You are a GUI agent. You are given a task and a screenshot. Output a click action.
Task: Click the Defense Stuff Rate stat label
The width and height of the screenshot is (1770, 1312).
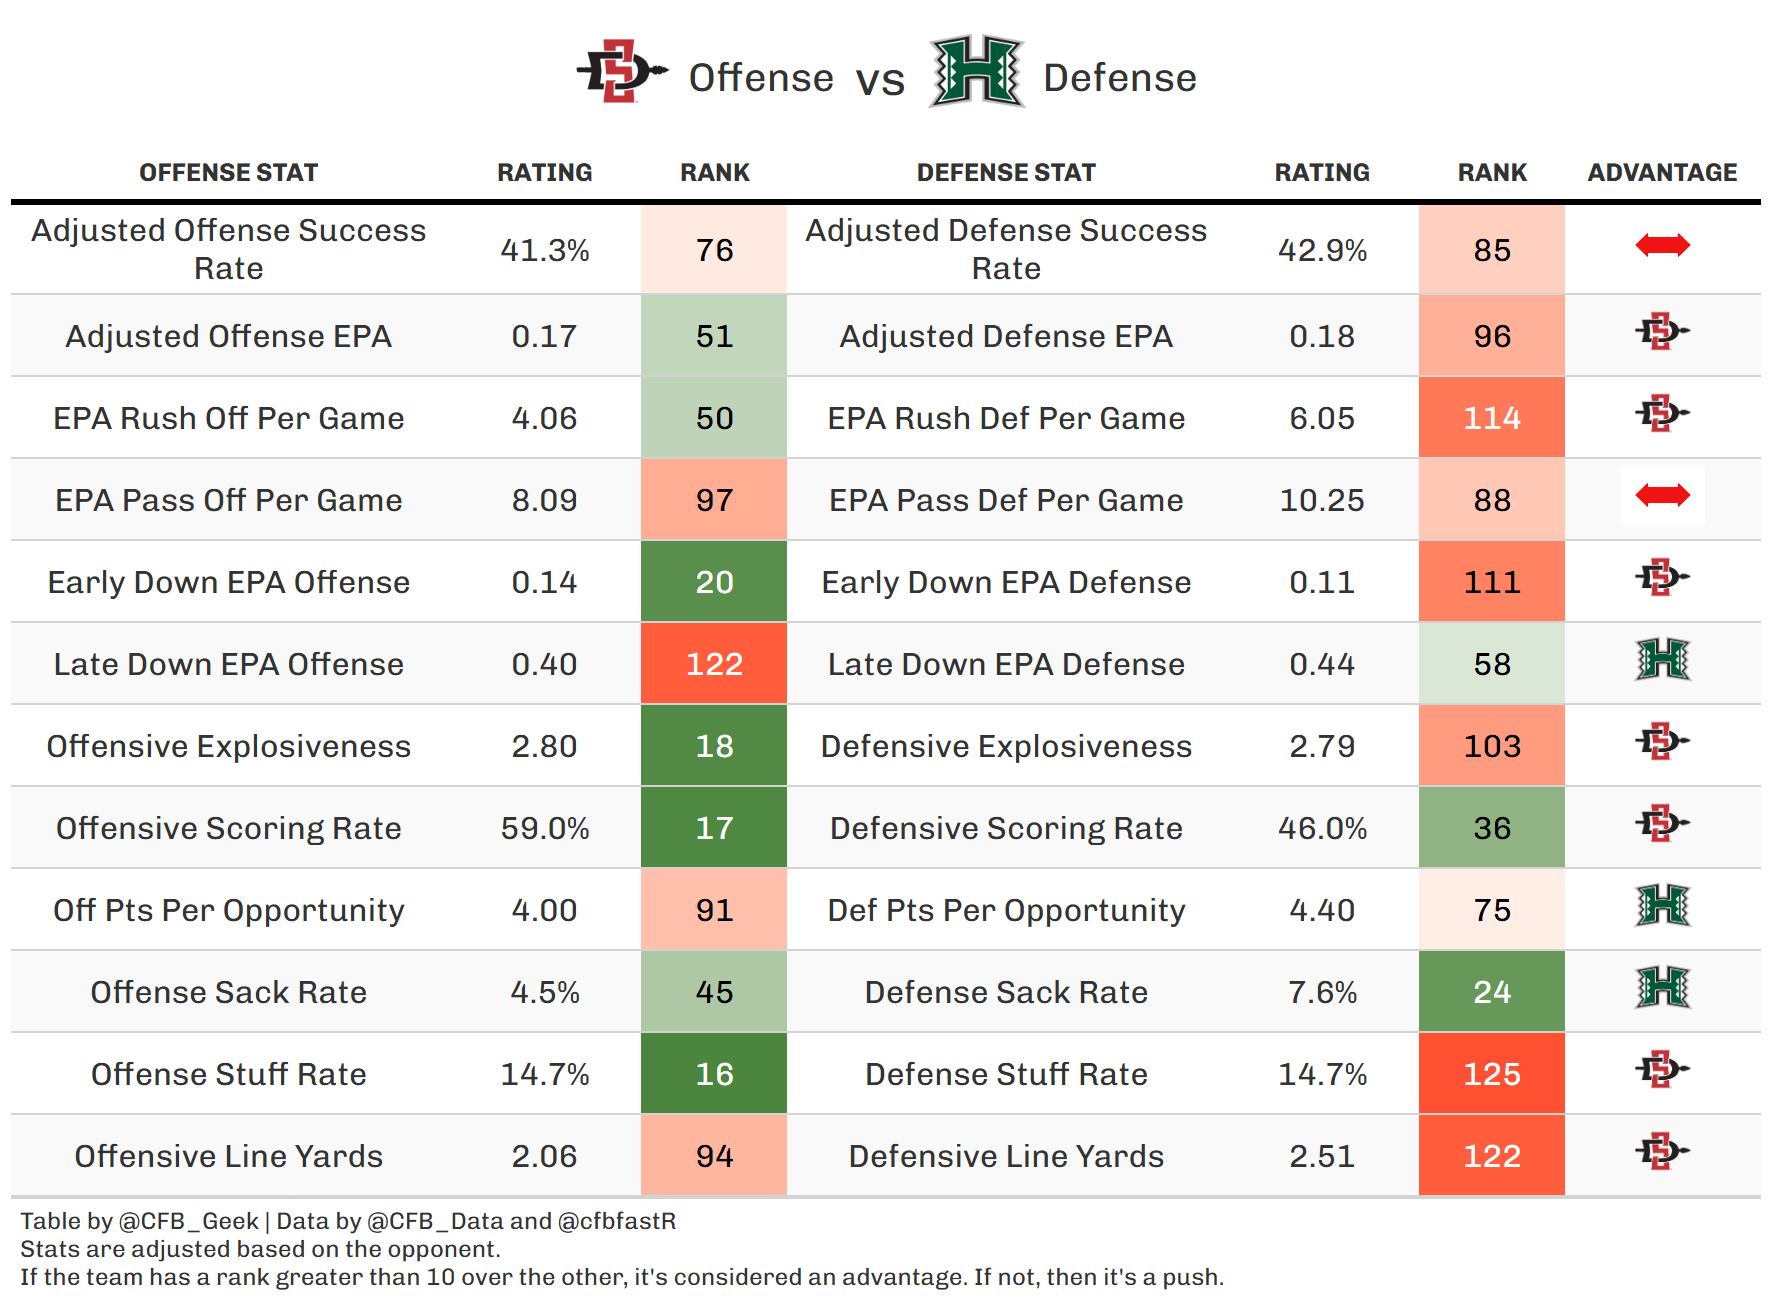1006,1074
